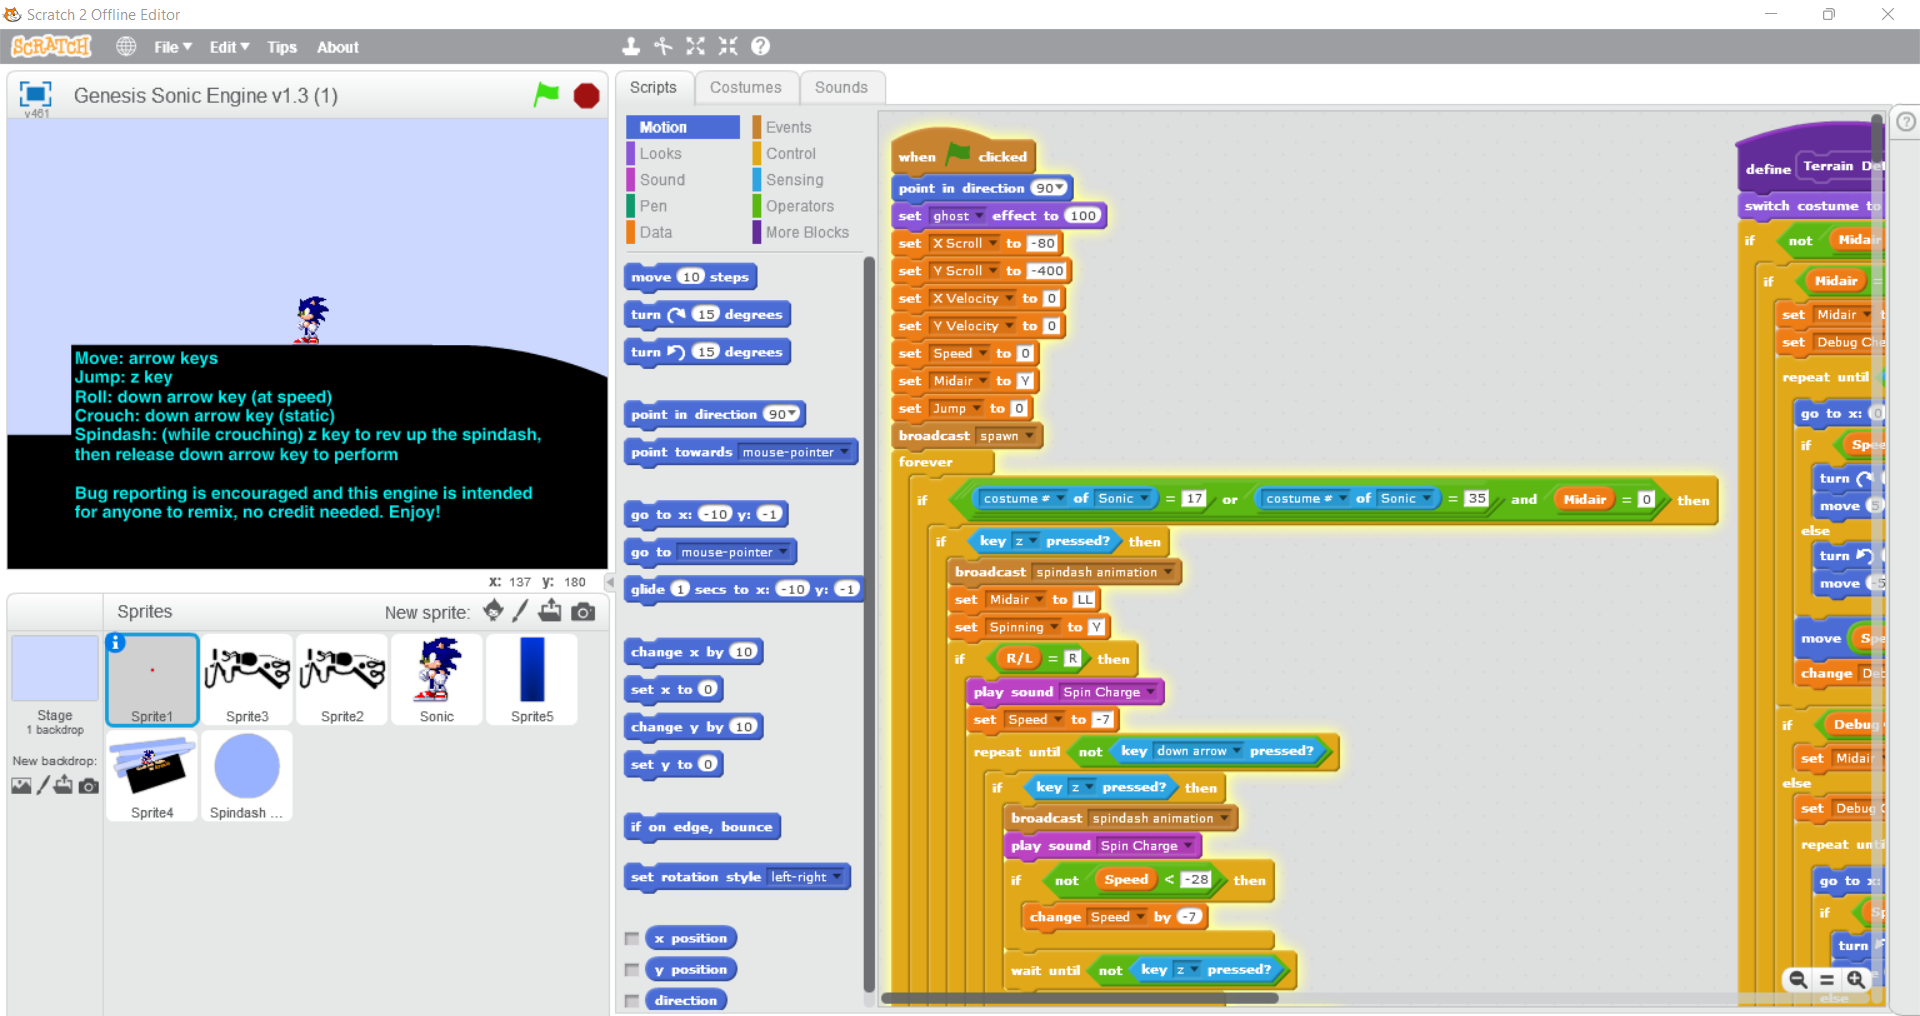This screenshot has width=1920, height=1016.
Task: Select the Shrink sprite tool
Action: tap(728, 46)
